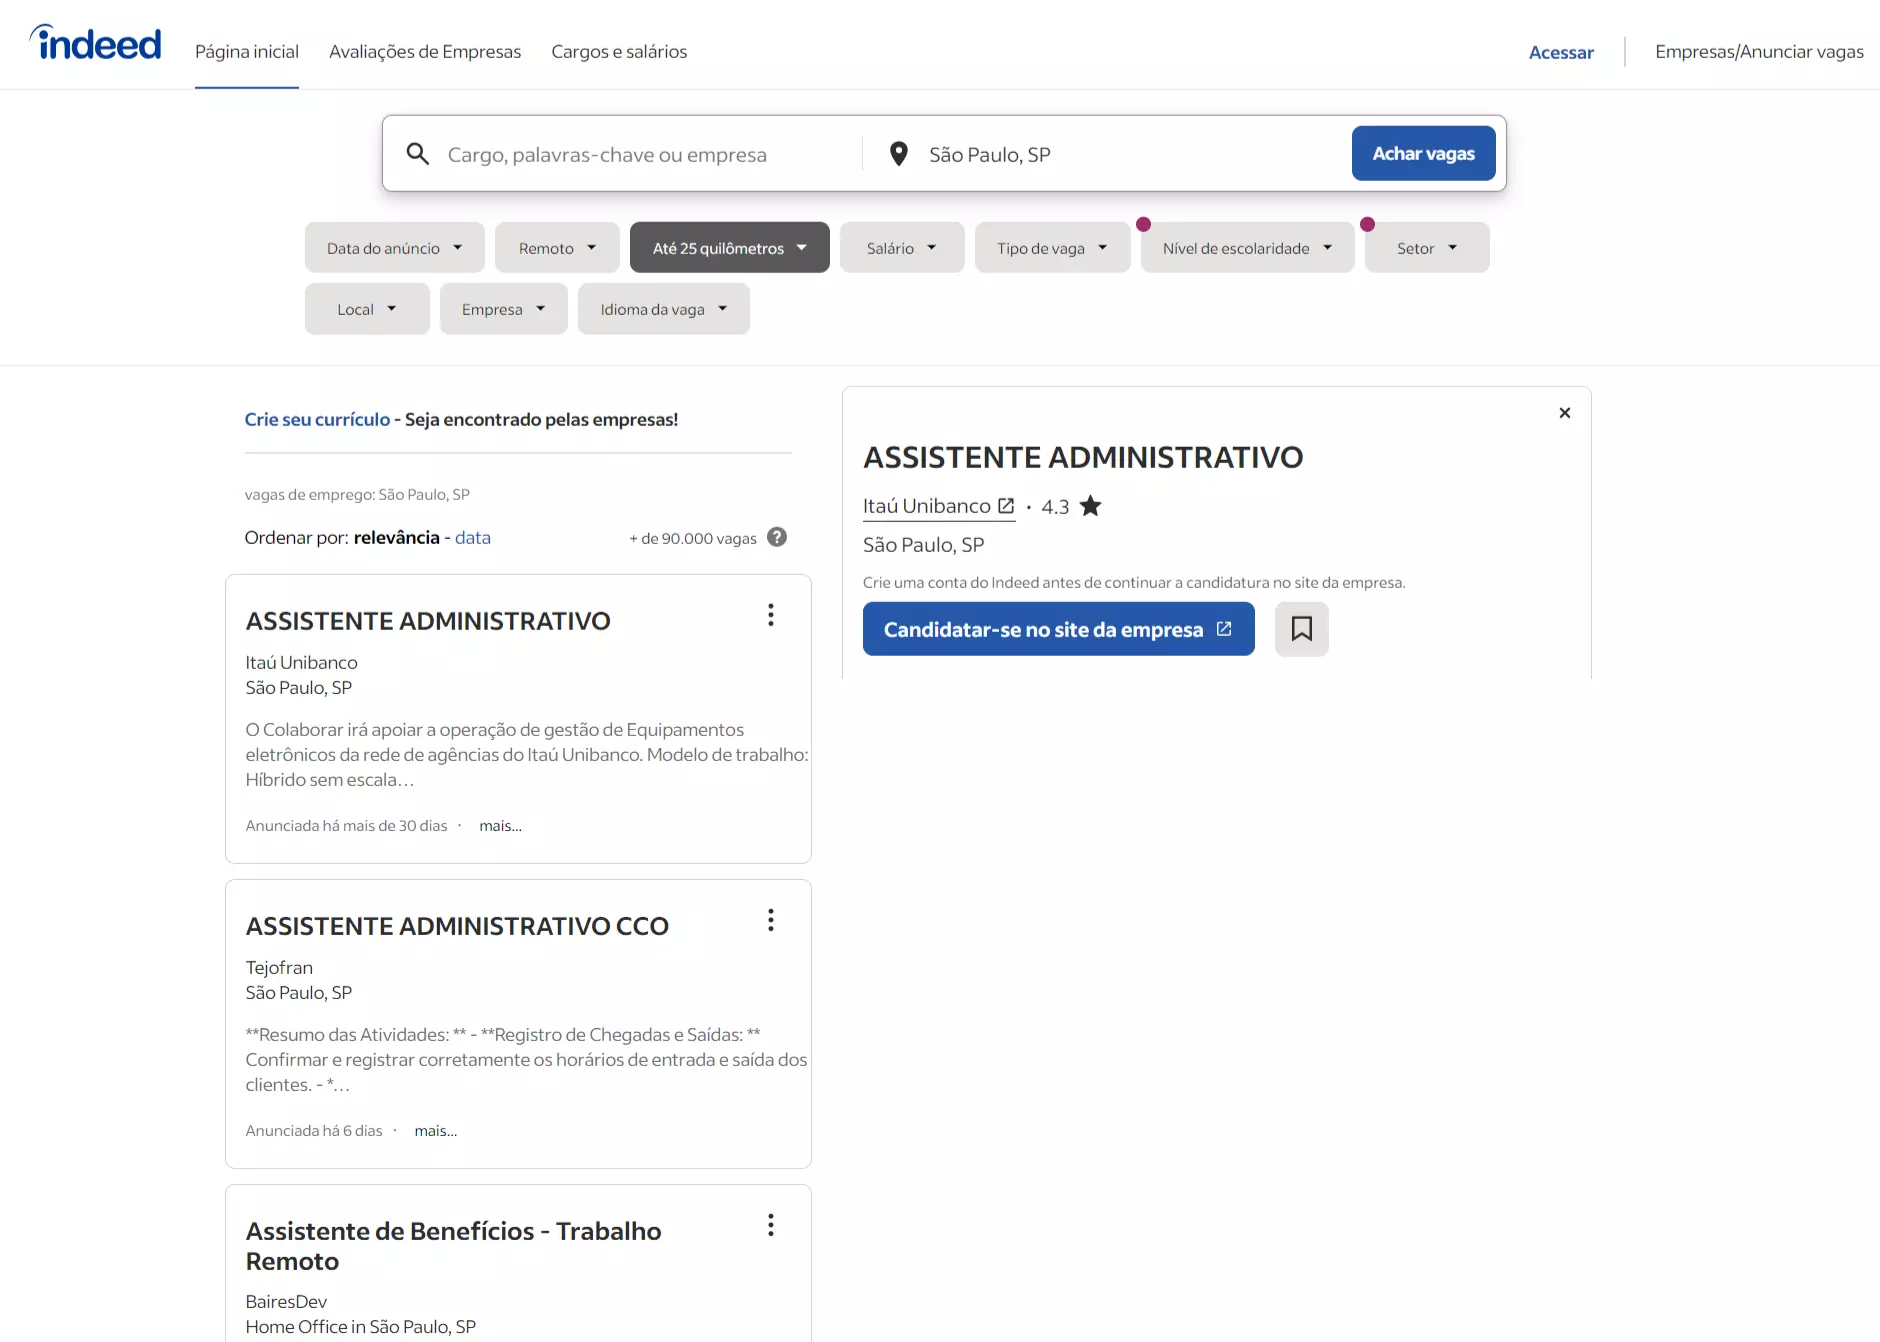Expand the Empresa filter
Viewport: 1880px width, 1342px height.
pos(504,309)
